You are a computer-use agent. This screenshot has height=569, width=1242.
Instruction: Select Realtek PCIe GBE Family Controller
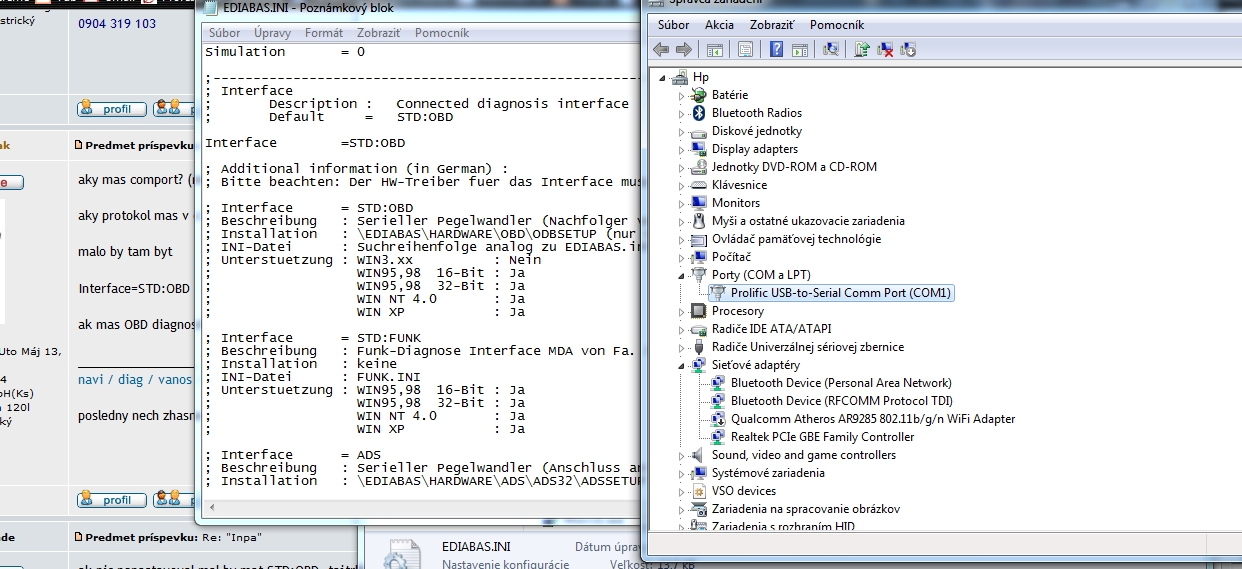coord(822,437)
